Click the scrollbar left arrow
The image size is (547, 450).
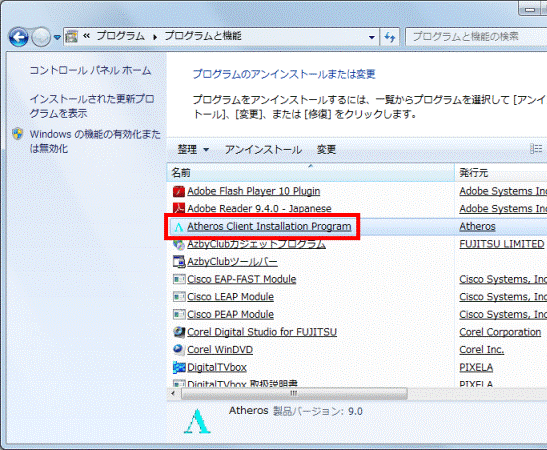coord(173,393)
